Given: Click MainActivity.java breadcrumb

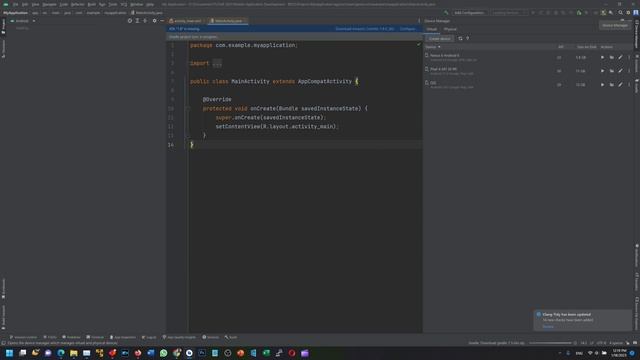Looking at the screenshot, I should (x=147, y=13).
